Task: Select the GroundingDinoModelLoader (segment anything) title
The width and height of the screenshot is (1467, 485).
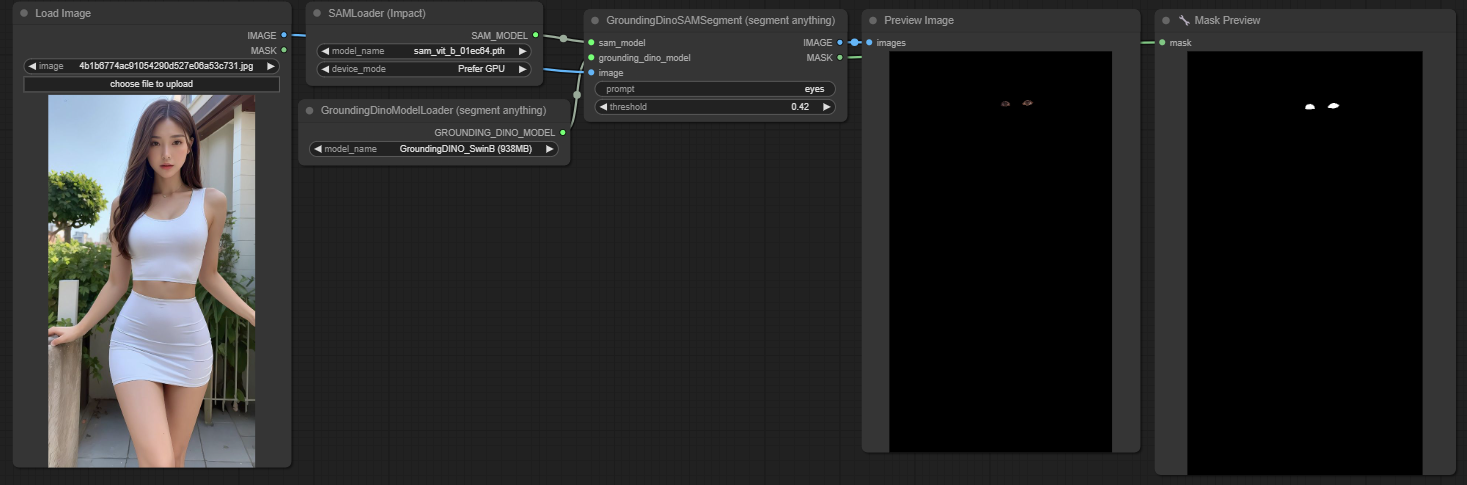Action: (433, 110)
